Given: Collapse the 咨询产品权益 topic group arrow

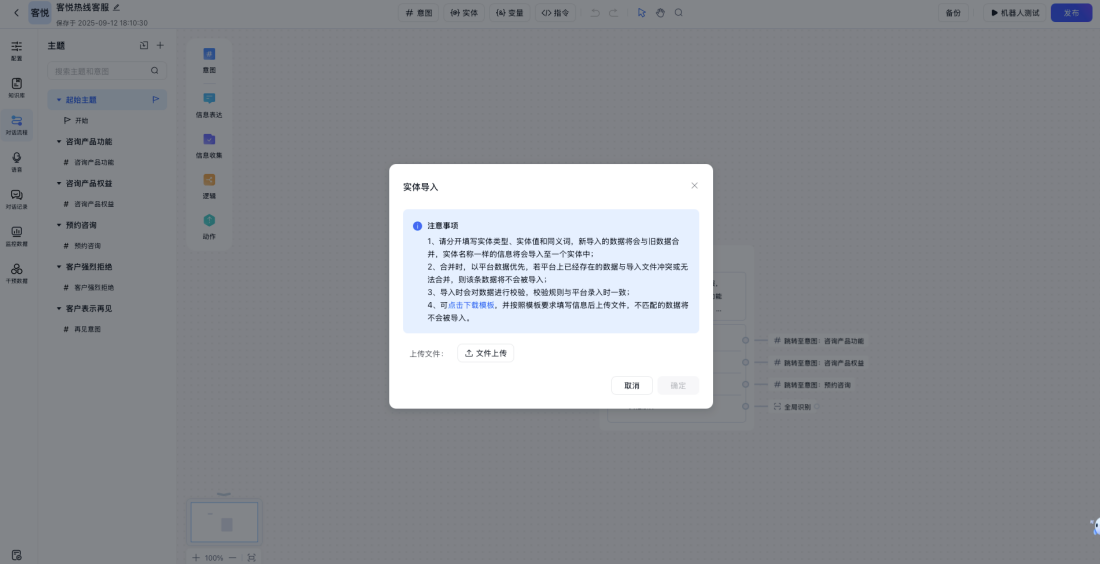Looking at the screenshot, I should coord(59,183).
